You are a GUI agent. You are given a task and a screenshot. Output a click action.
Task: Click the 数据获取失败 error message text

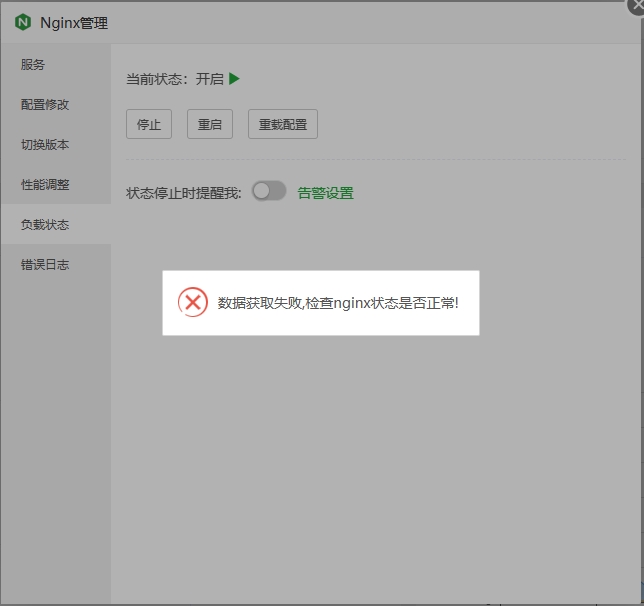(338, 303)
